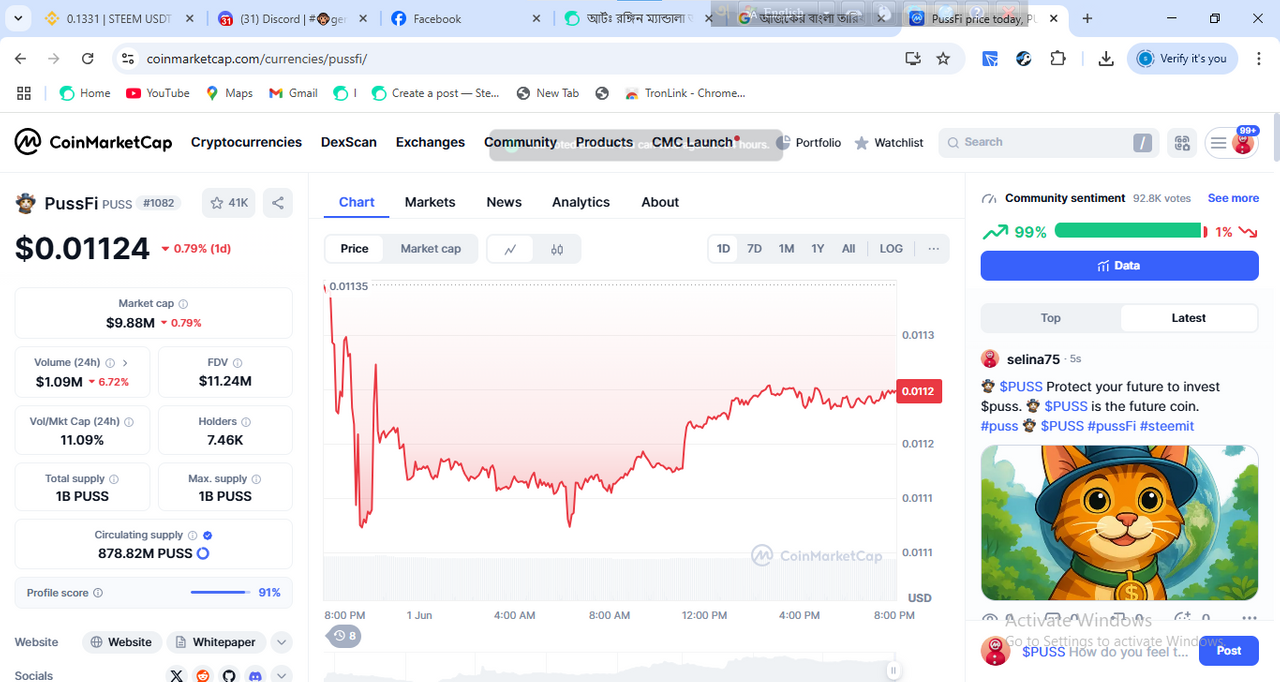Click the Chrome address bar URL

[x=257, y=59]
